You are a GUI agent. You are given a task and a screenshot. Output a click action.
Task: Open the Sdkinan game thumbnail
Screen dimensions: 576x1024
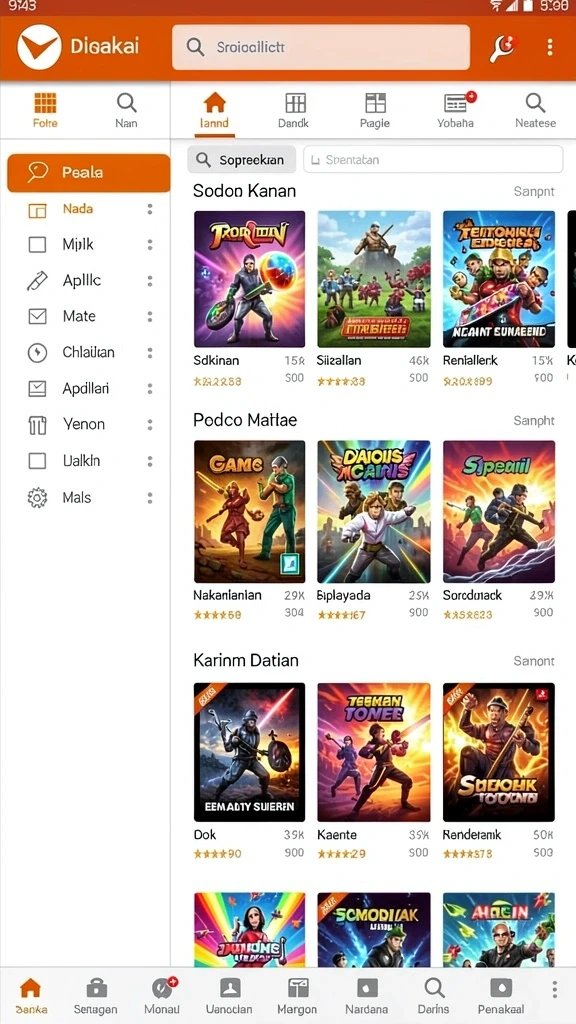tap(249, 279)
